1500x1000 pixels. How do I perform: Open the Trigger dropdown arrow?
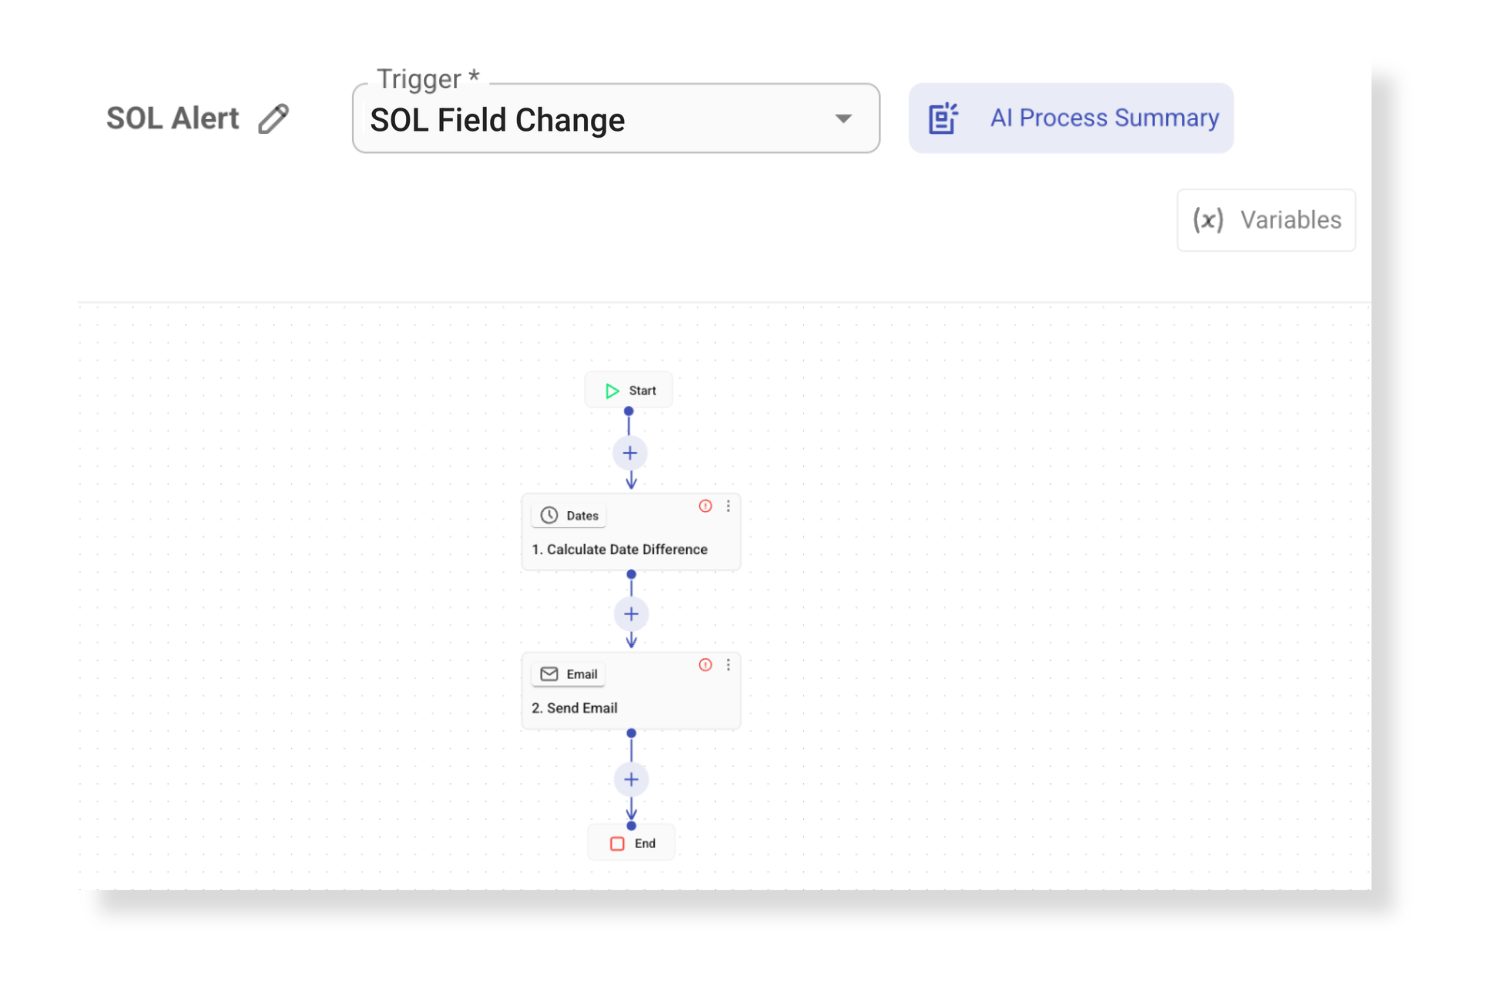coord(843,119)
